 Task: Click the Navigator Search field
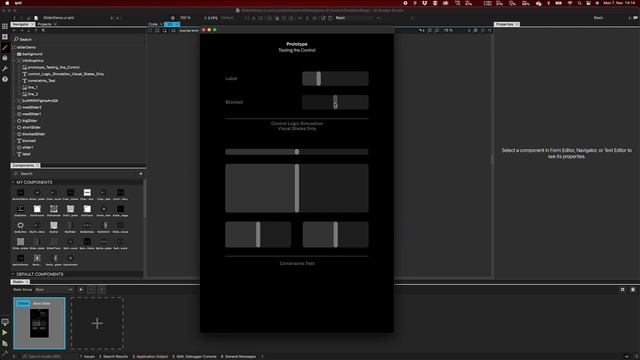(78, 39)
